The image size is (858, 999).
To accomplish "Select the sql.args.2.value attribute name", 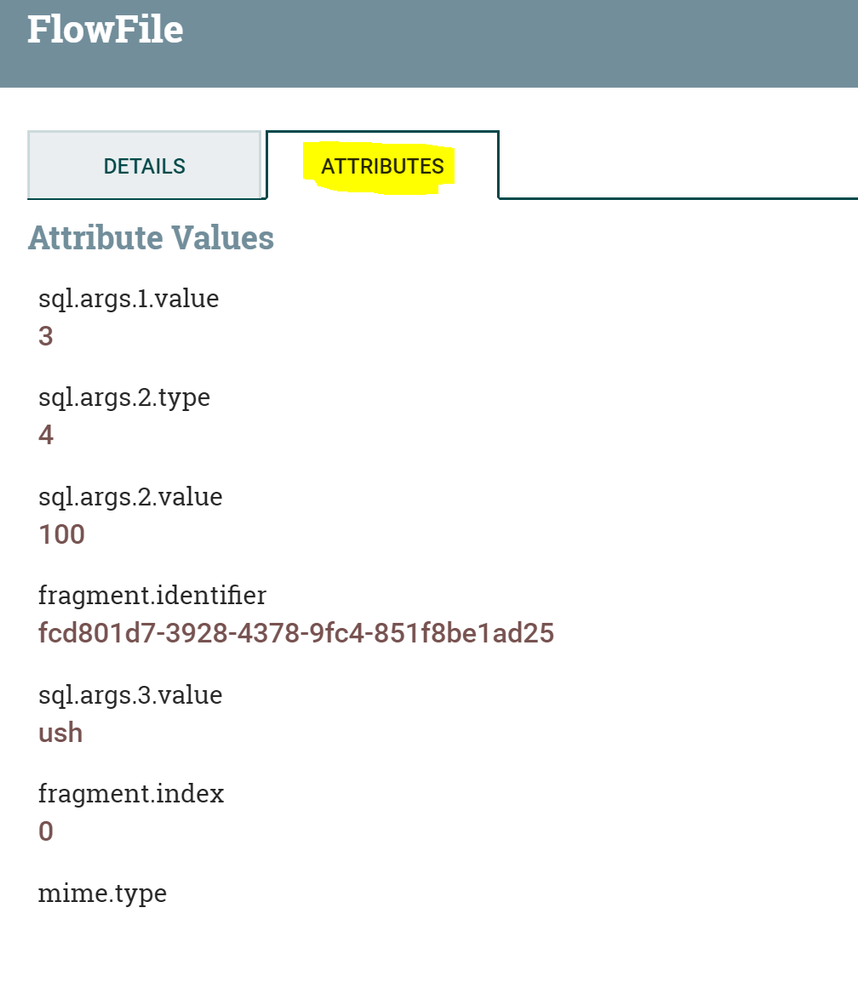I will (x=129, y=497).
